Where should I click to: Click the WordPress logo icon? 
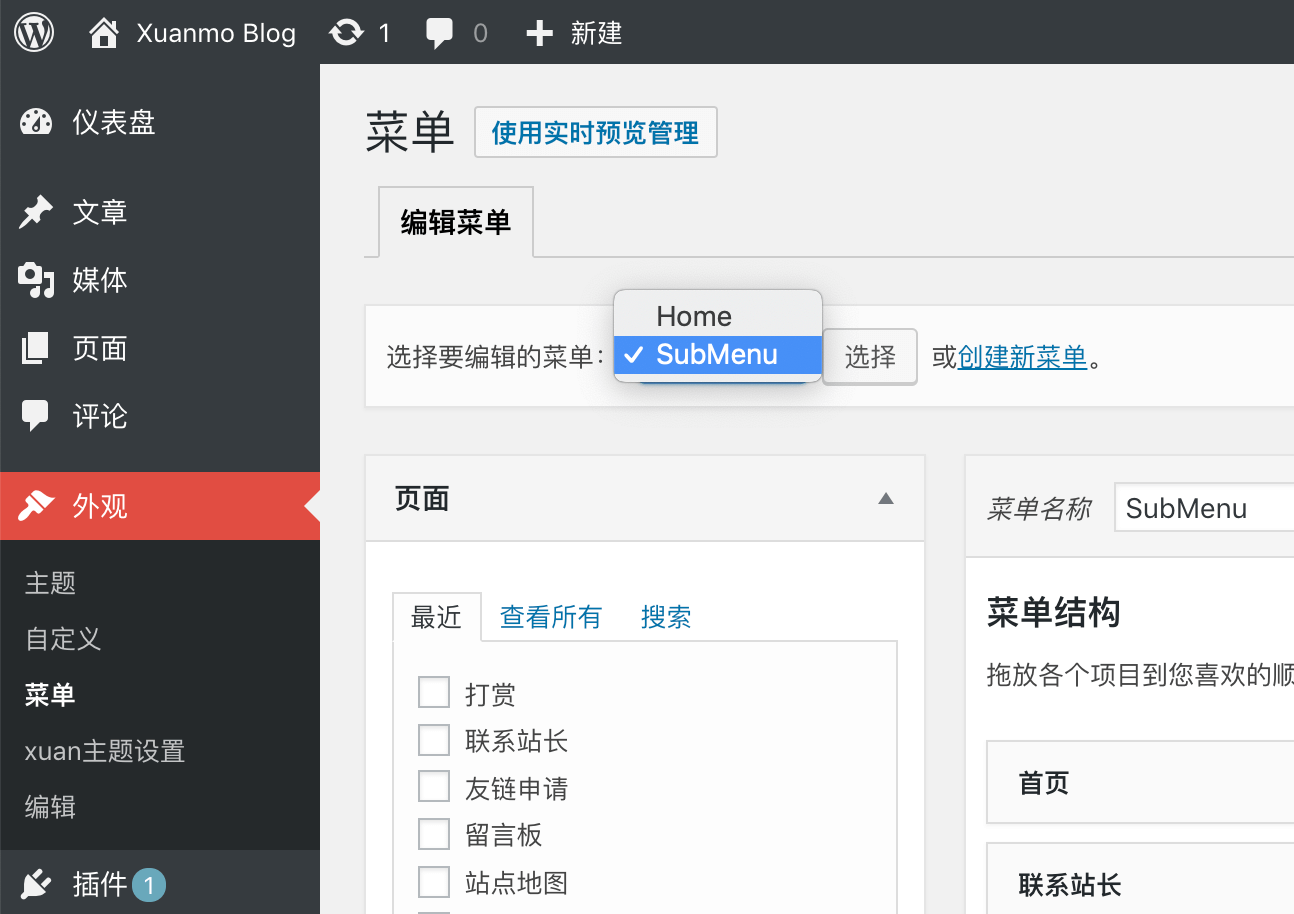tap(33, 31)
